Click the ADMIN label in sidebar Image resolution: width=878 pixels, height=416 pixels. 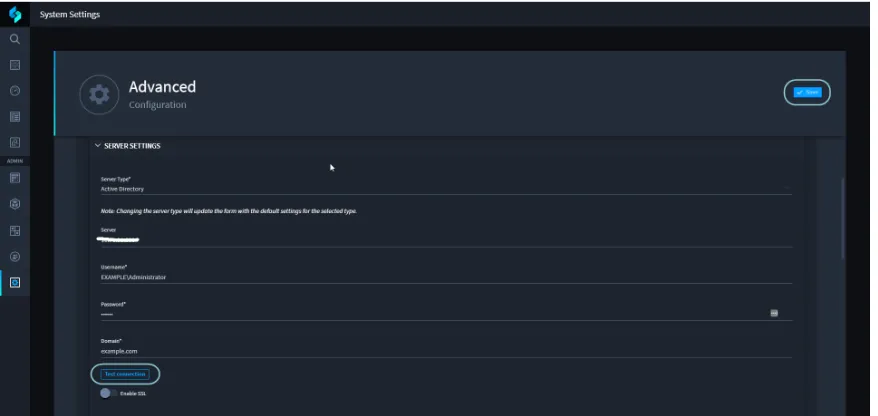(15, 161)
